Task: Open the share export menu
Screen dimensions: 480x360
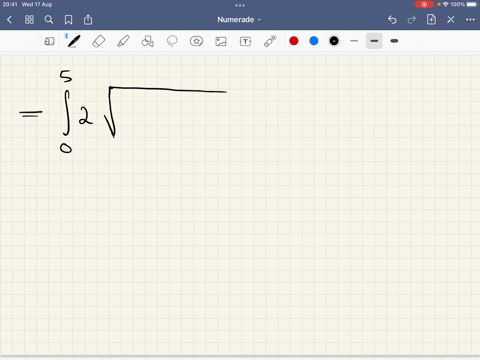Action: (x=88, y=20)
